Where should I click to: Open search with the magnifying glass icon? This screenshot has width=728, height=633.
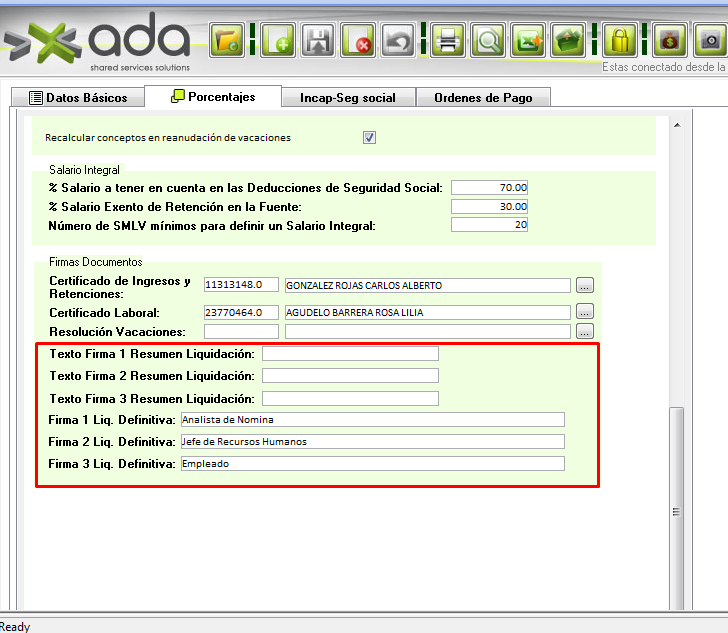[489, 41]
